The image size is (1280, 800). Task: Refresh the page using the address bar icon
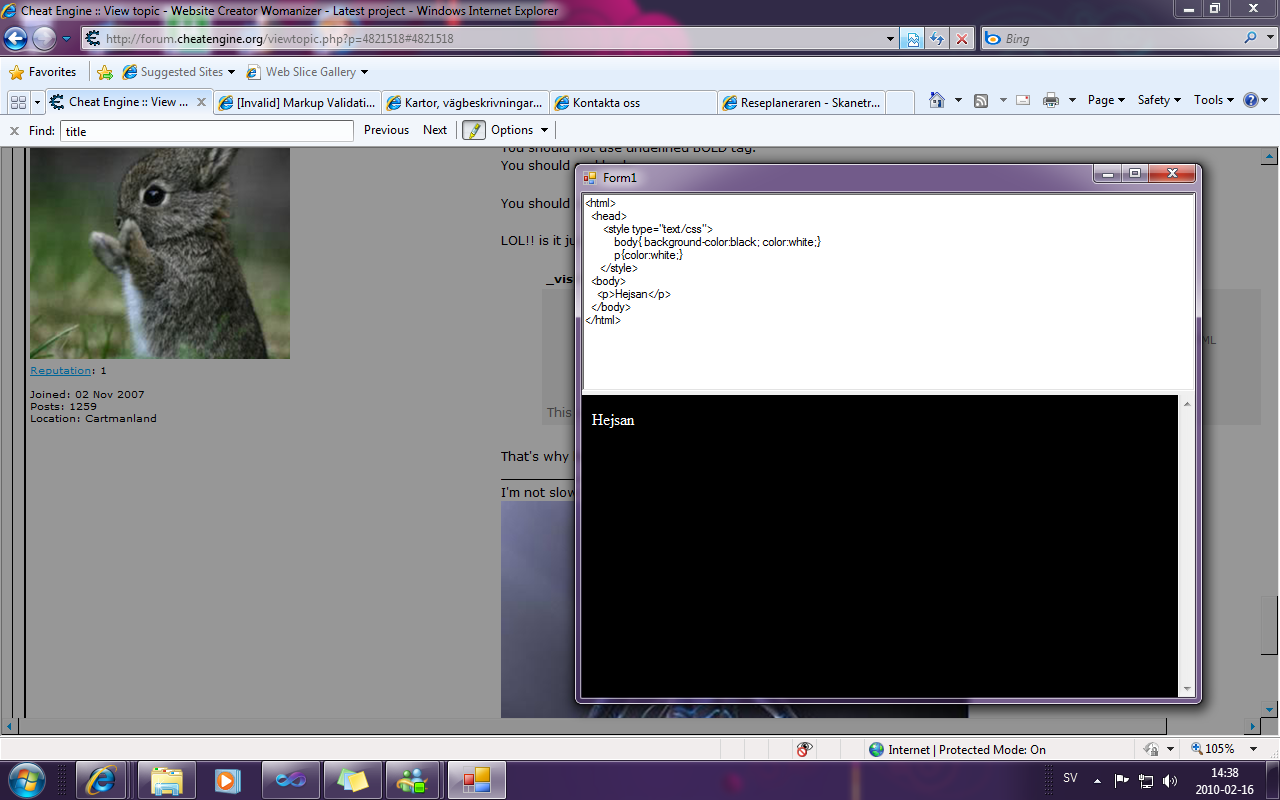[937, 39]
